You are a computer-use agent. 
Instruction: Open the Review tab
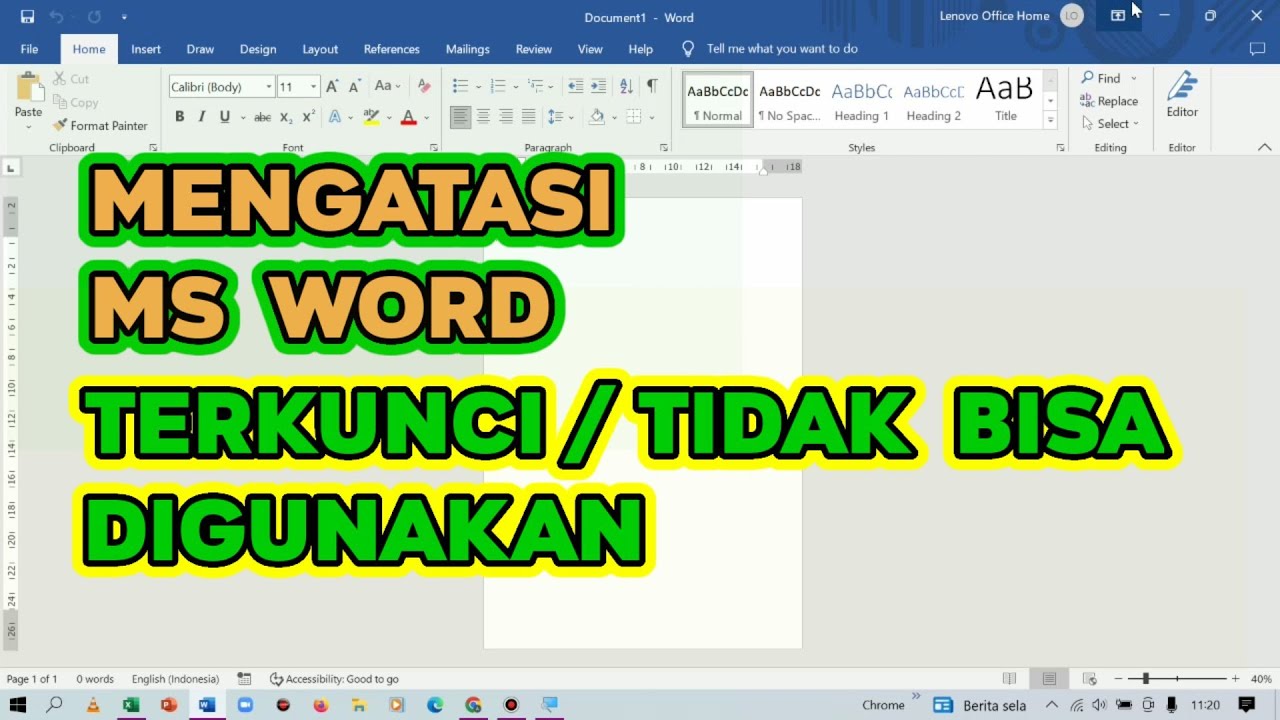534,49
